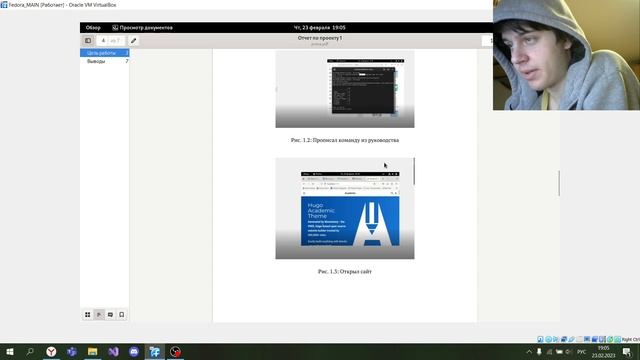The height and width of the screenshot is (360, 640).
Task: Click the document vertical scrollbar handle
Action: click(559, 183)
